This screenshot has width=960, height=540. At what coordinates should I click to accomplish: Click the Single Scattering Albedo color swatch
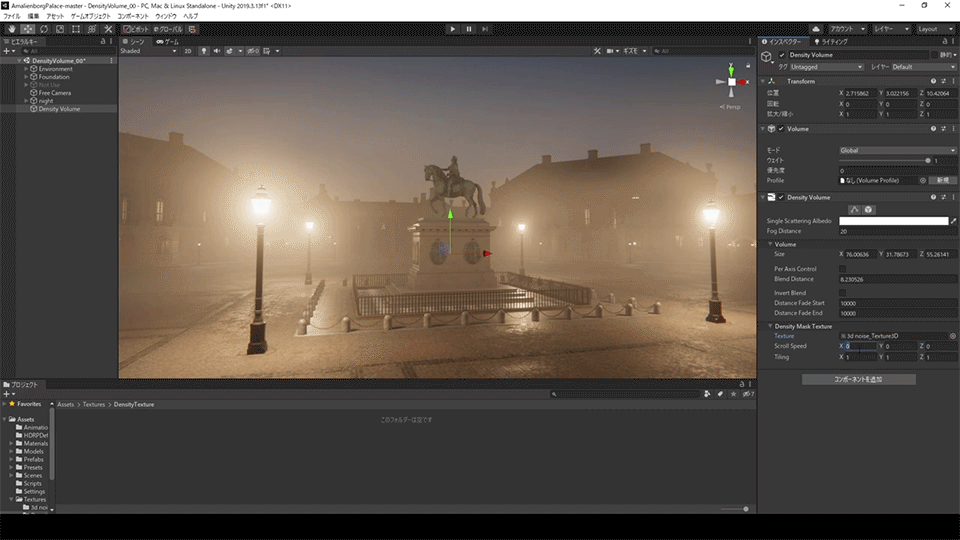click(x=893, y=220)
